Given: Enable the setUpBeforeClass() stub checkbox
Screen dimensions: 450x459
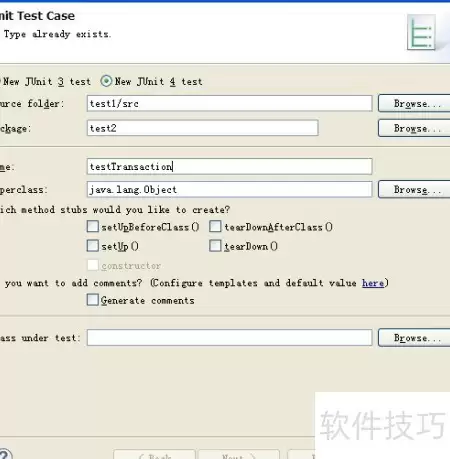Looking at the screenshot, I should click(x=93, y=226).
